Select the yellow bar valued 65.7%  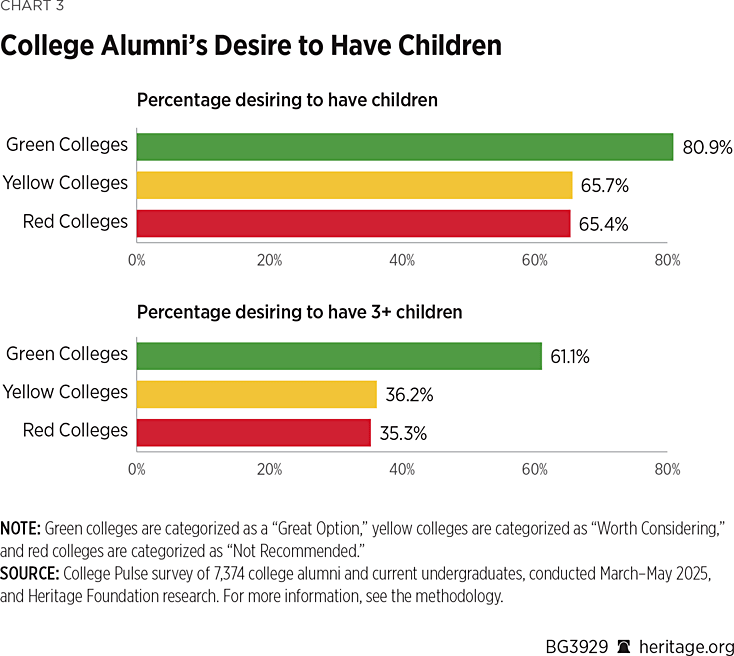[x=354, y=185]
